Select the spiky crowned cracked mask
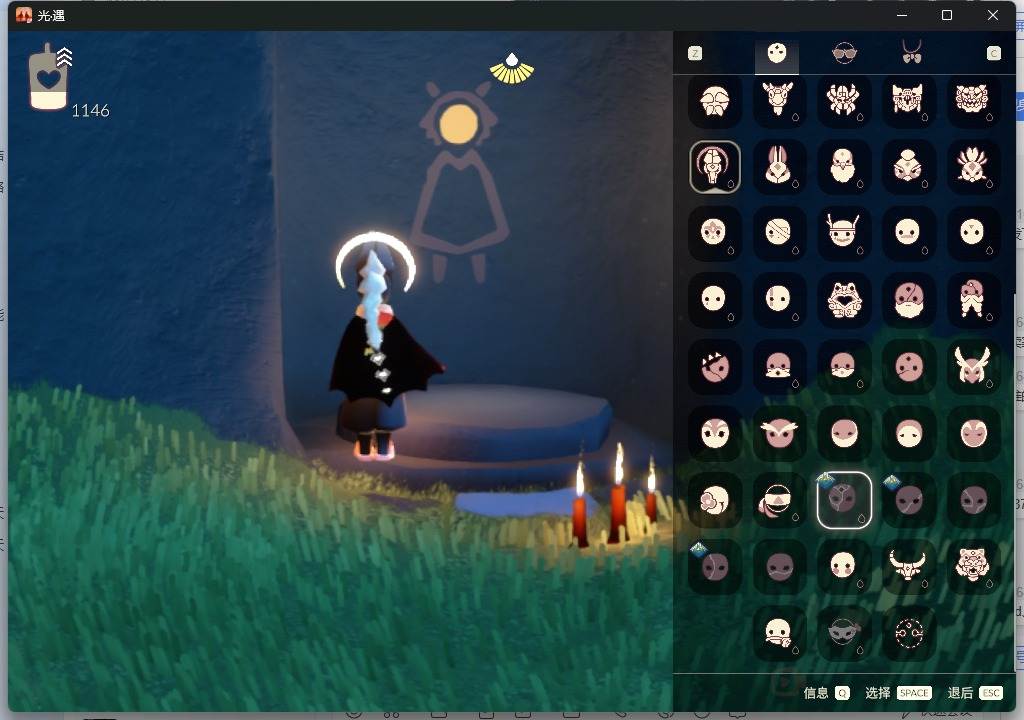 coord(714,367)
